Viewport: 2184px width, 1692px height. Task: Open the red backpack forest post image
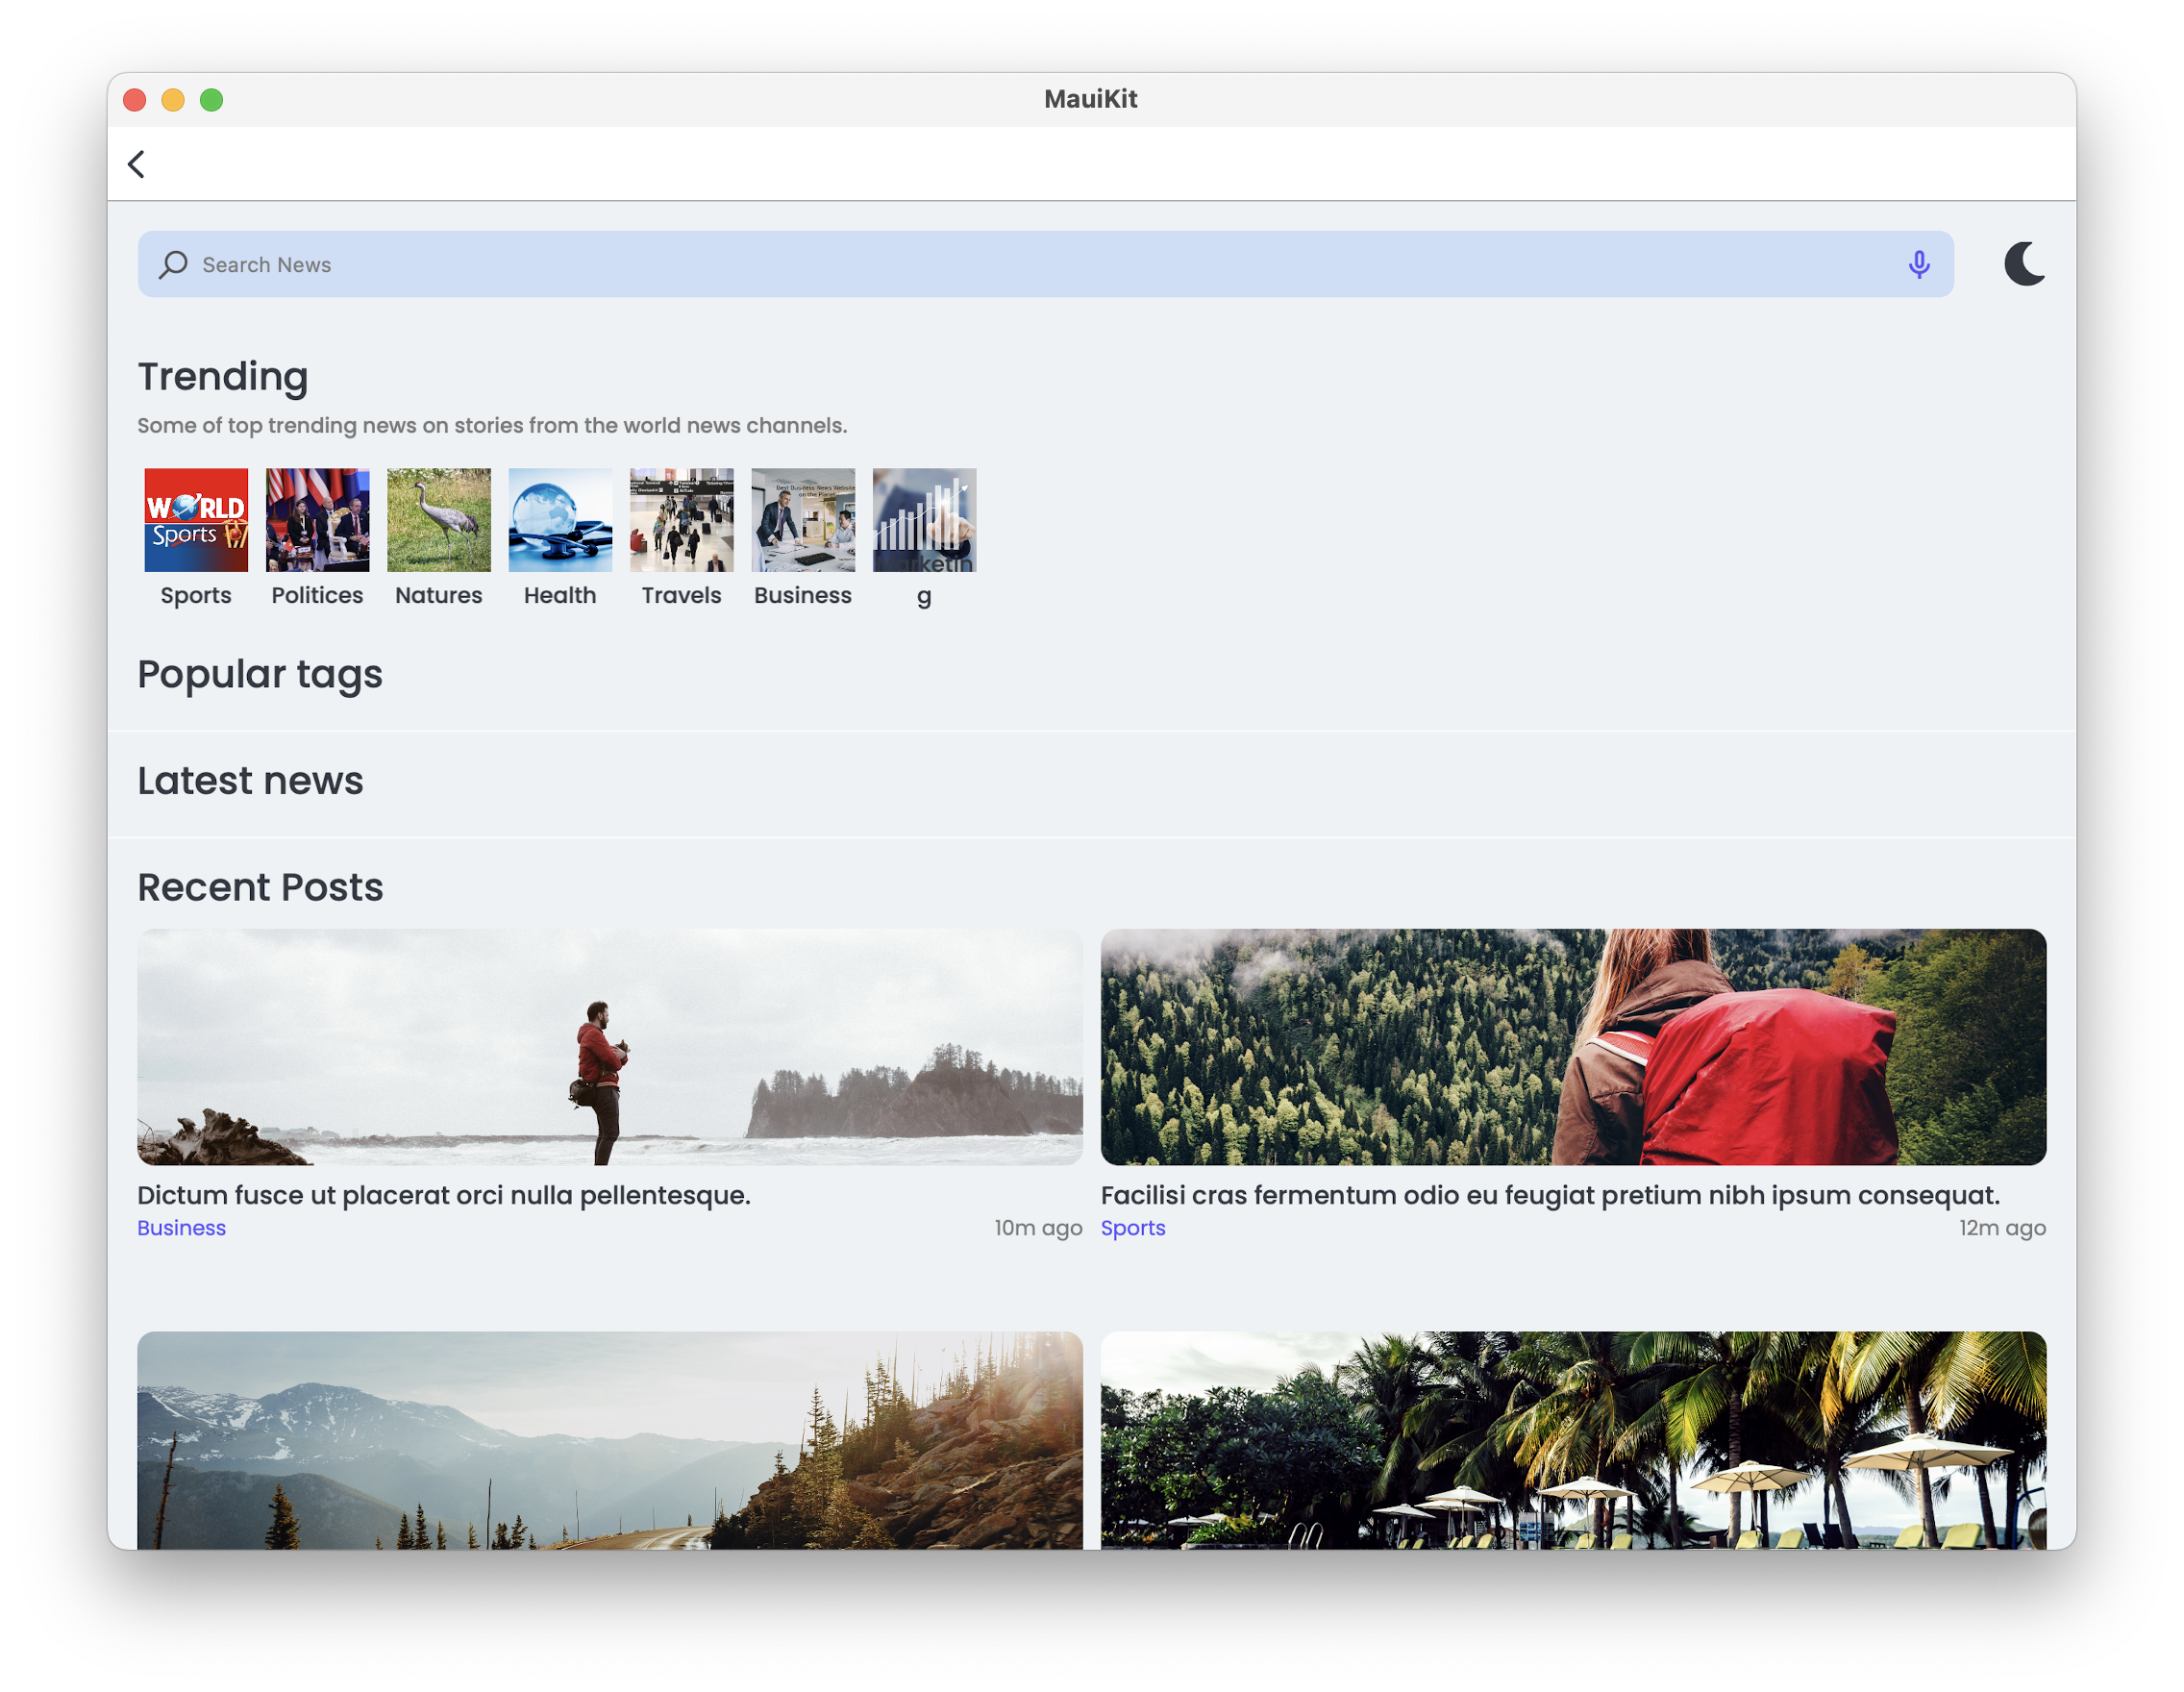click(1572, 1046)
